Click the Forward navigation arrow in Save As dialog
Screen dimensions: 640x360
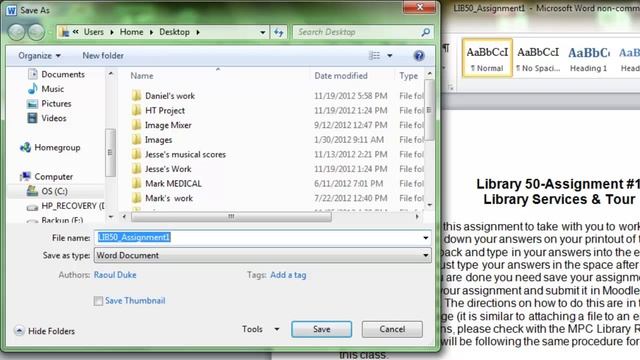point(36,32)
